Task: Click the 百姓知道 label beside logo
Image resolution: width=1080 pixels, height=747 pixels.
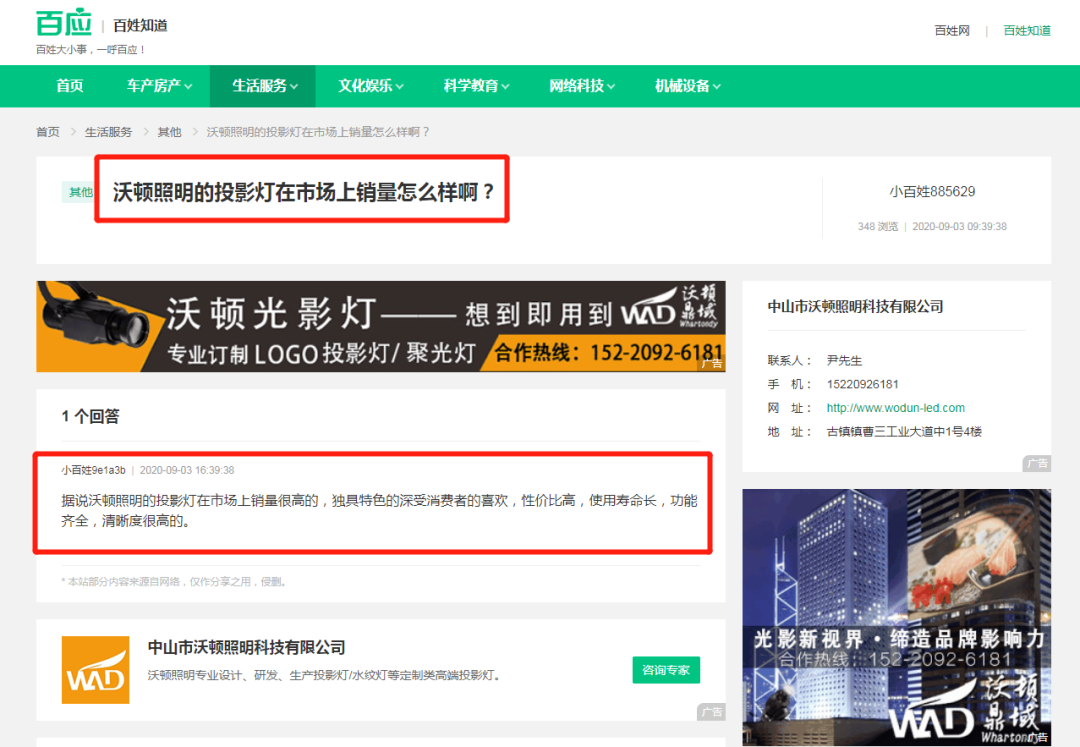Action: point(141,25)
